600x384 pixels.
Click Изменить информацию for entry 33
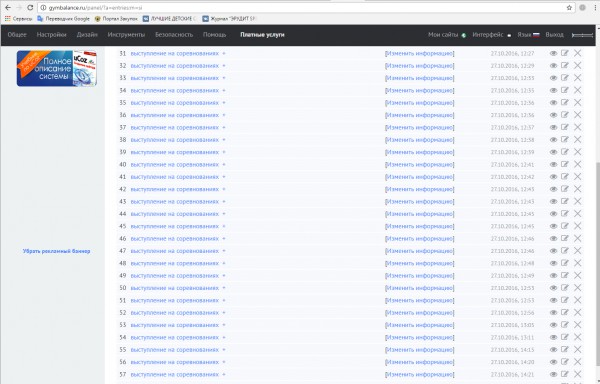(419, 78)
